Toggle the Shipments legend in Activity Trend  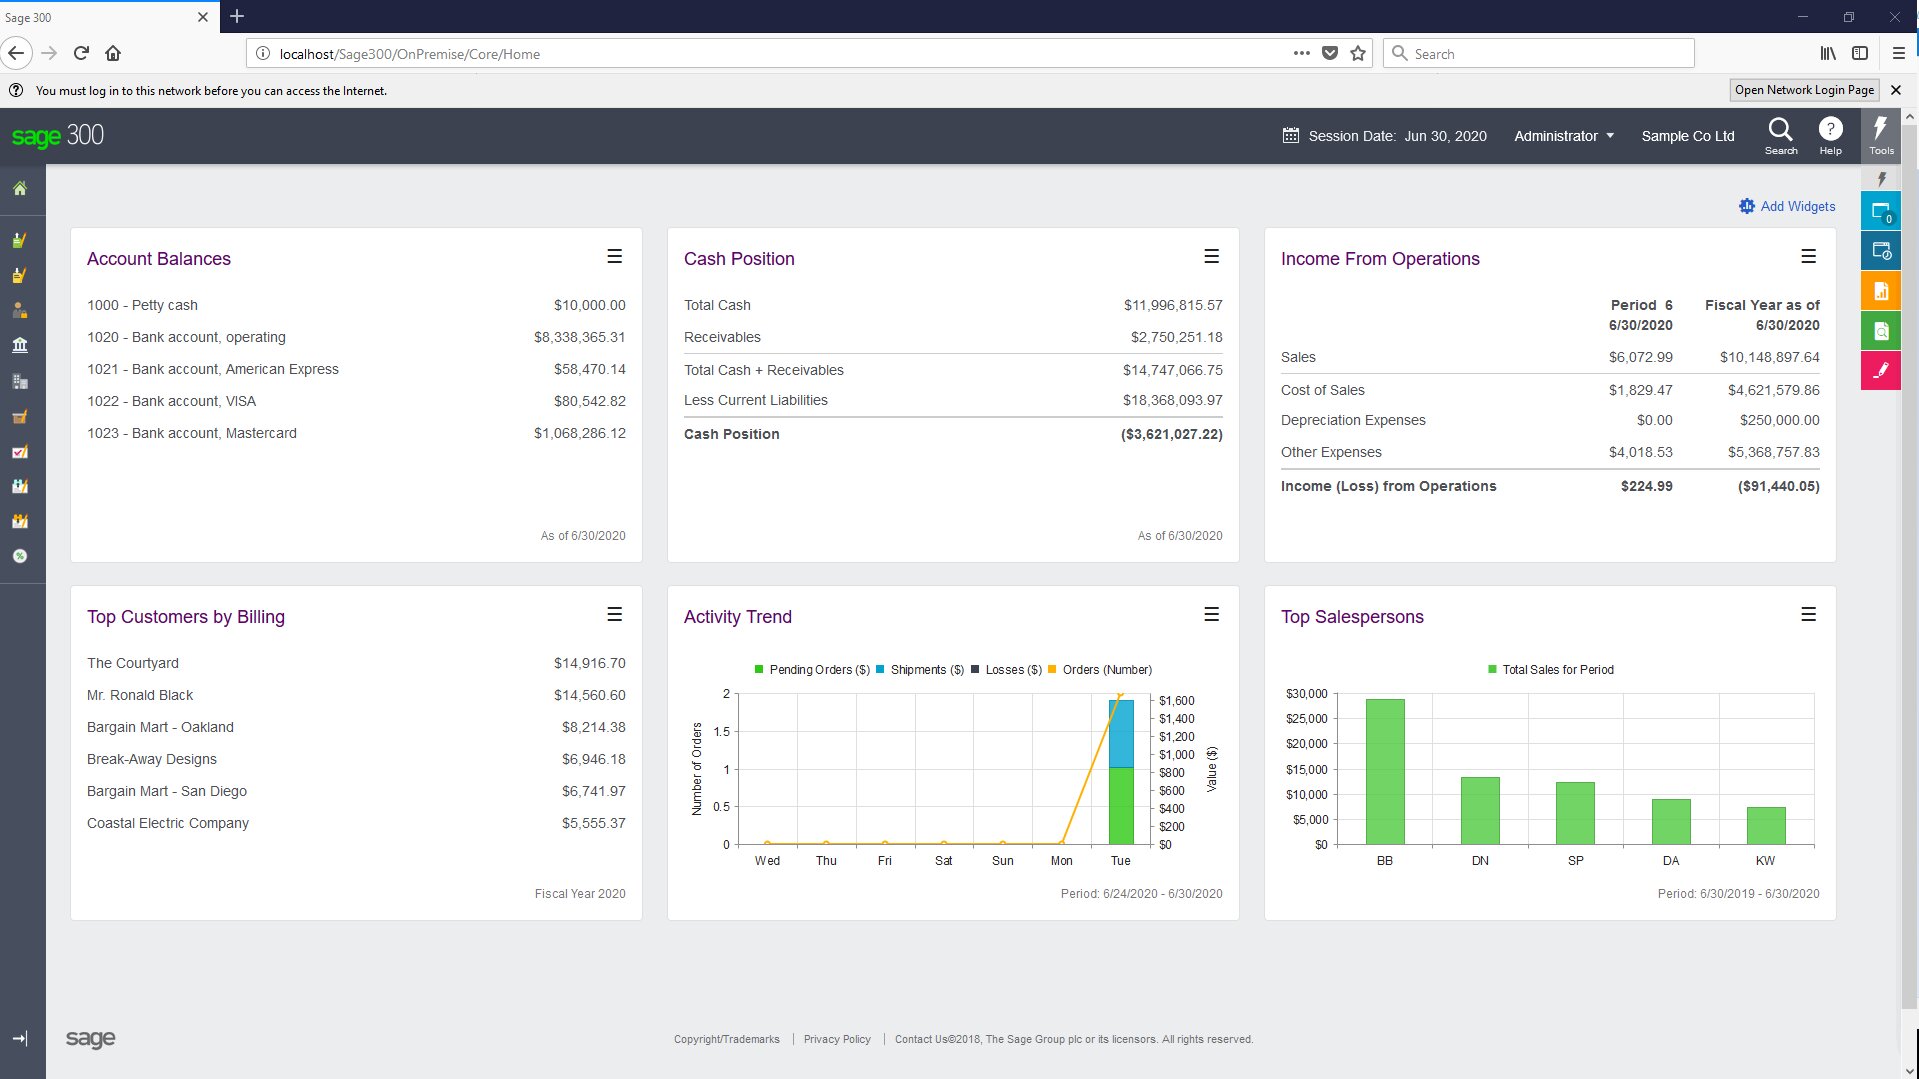tap(919, 669)
